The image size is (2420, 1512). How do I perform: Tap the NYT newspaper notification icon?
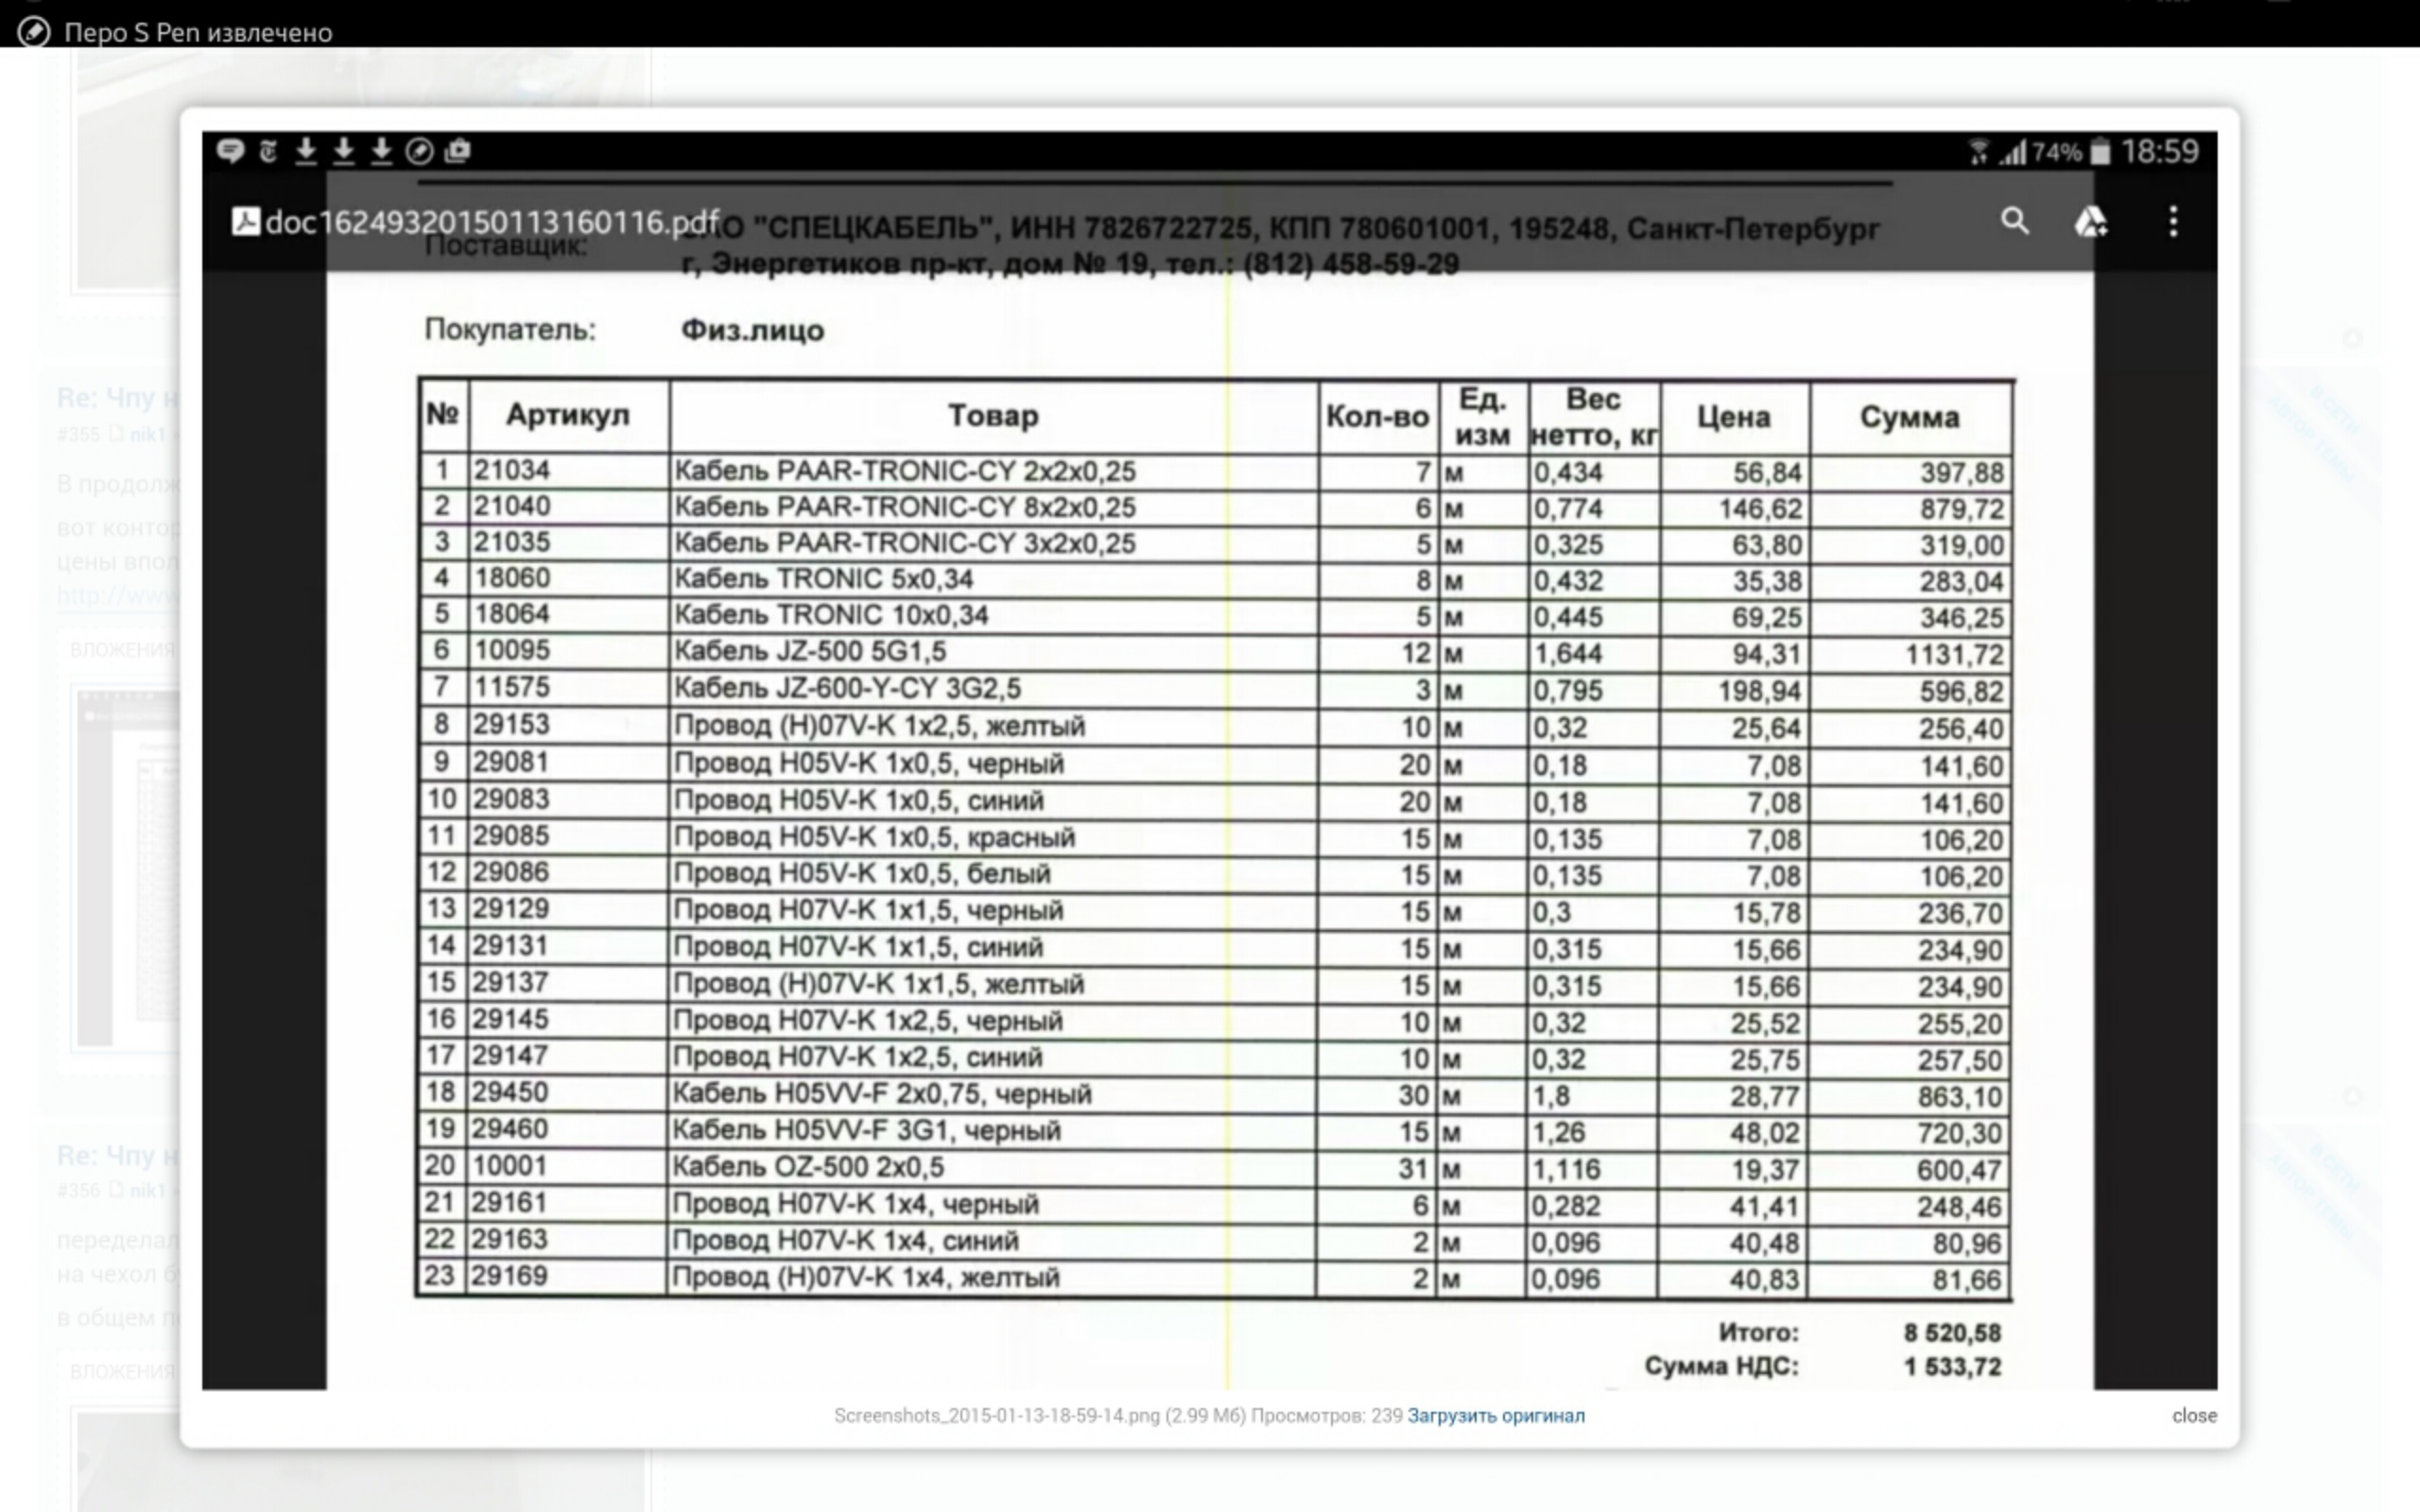point(268,151)
